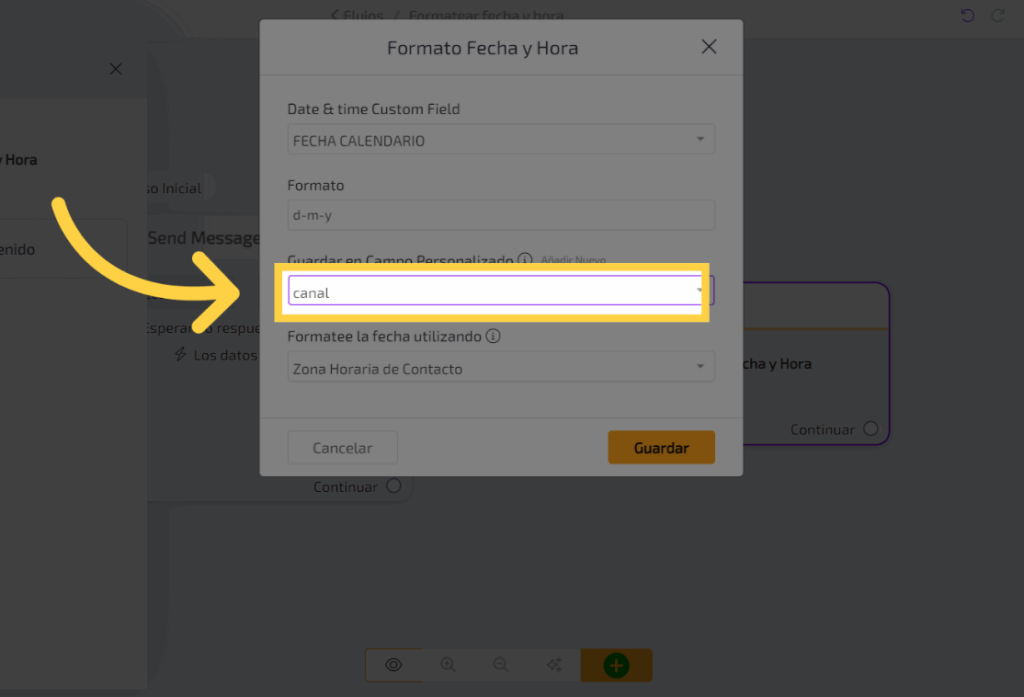Go back to Flujos breadcrumb

coord(361,15)
